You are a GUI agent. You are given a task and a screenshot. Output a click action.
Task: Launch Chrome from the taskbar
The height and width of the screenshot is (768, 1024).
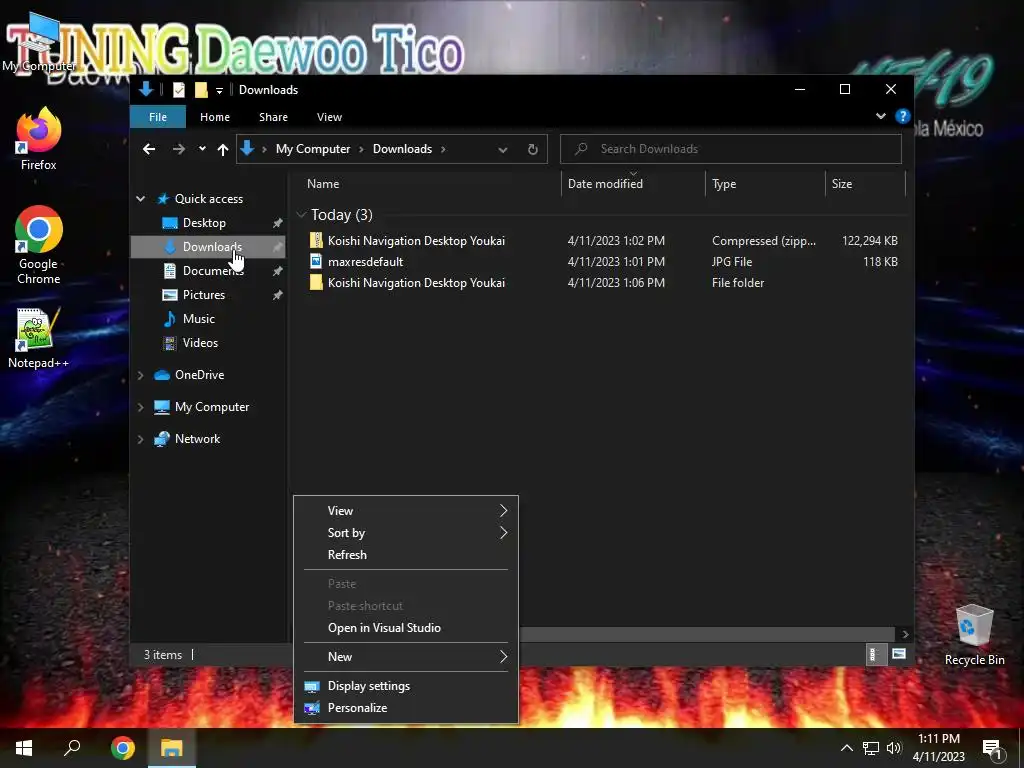click(123, 748)
